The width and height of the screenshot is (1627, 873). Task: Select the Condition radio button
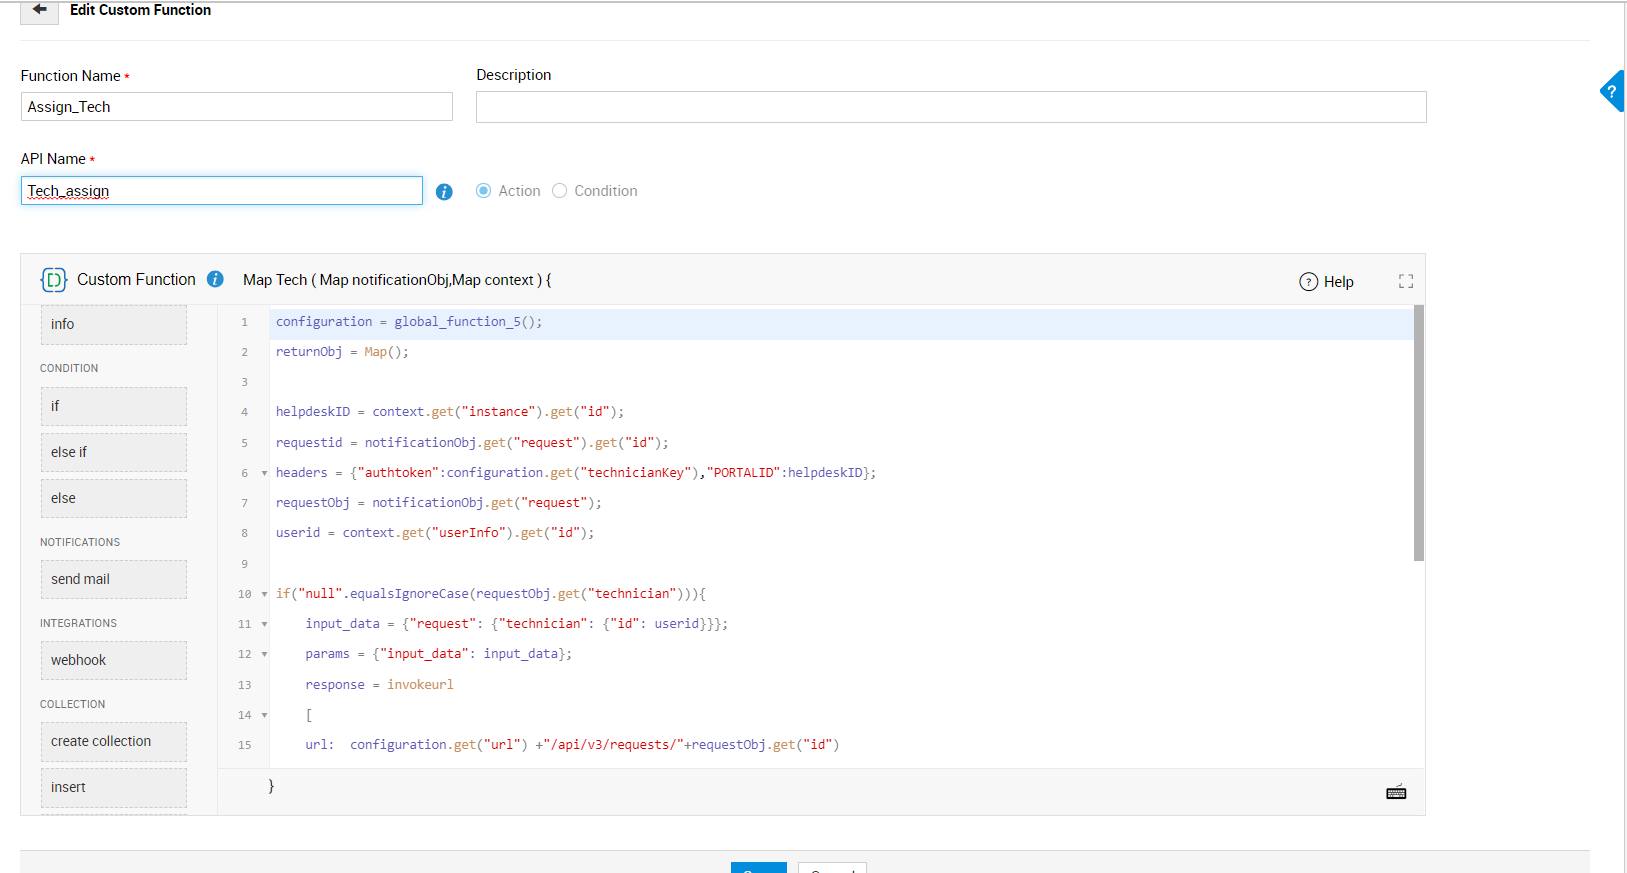coord(560,191)
